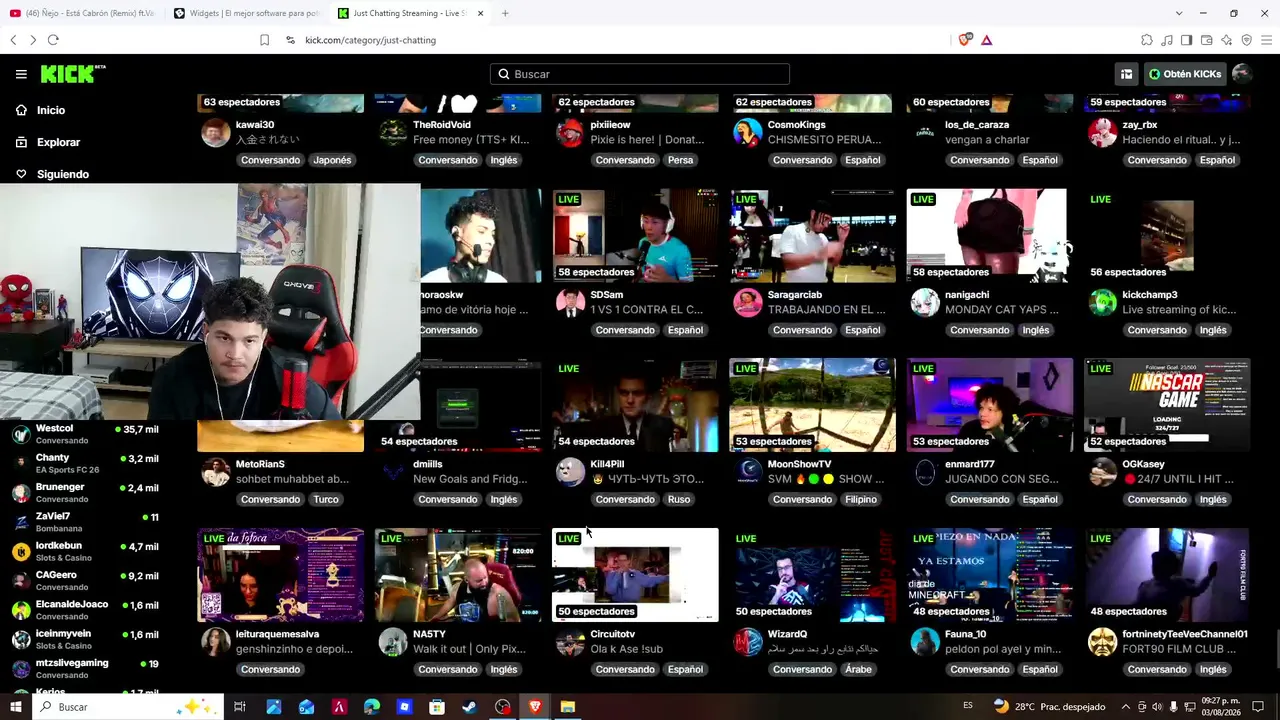Click the Kick Buscar search field
The width and height of the screenshot is (1280, 720).
click(x=640, y=74)
